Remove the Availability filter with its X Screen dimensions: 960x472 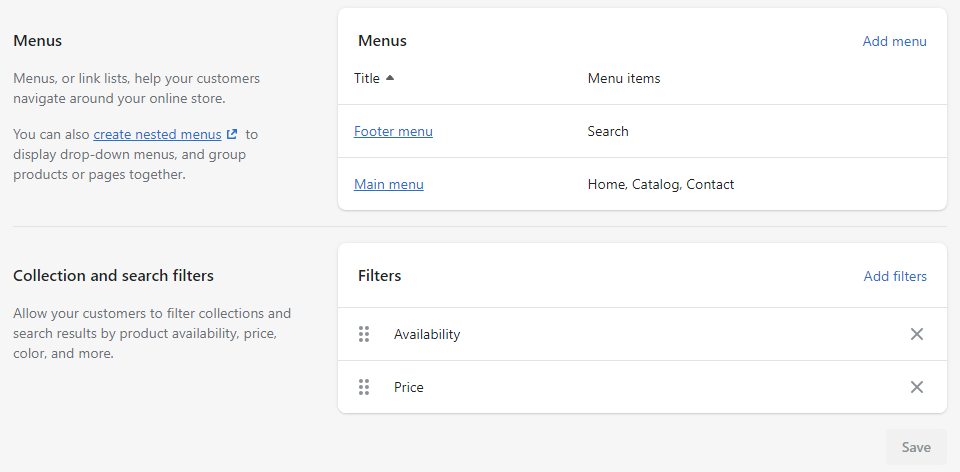pos(916,334)
